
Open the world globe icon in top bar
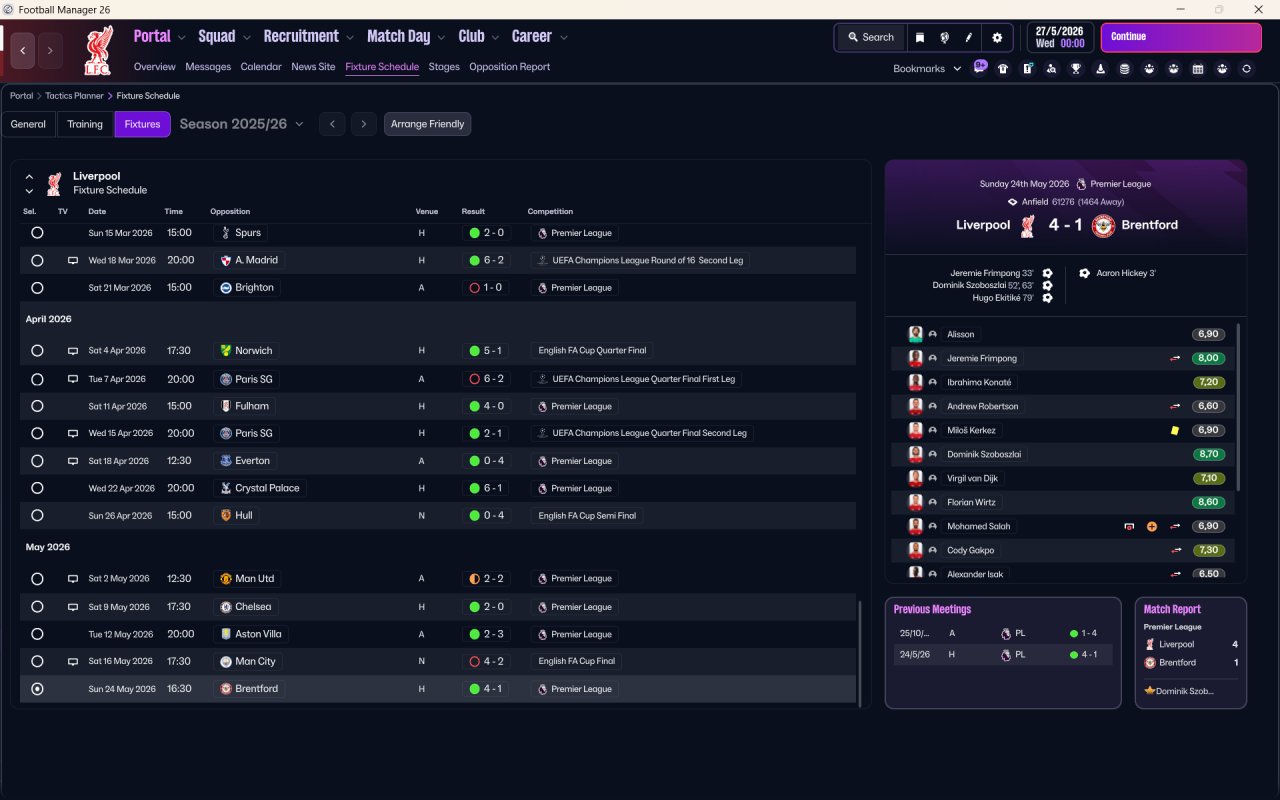tap(944, 37)
